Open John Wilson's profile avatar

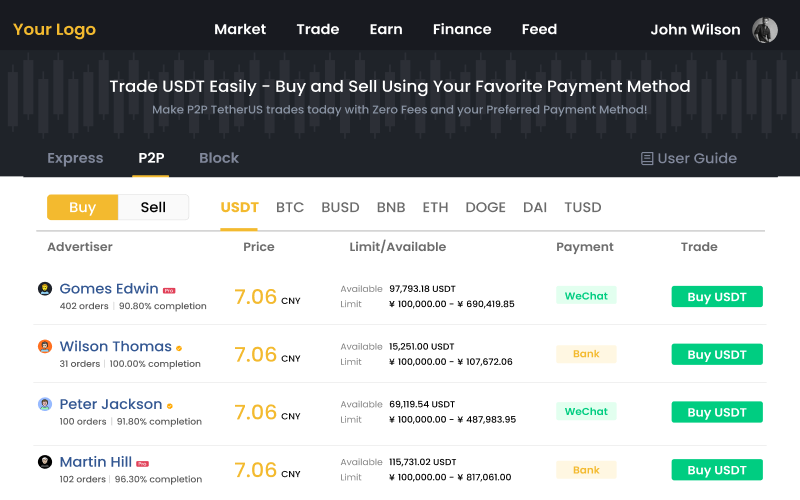pos(765,30)
